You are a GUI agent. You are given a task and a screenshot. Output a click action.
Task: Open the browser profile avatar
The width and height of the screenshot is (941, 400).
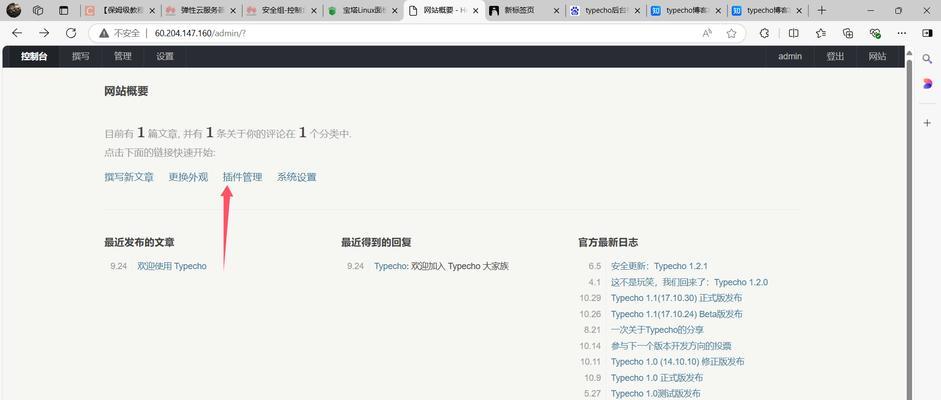coord(13,10)
